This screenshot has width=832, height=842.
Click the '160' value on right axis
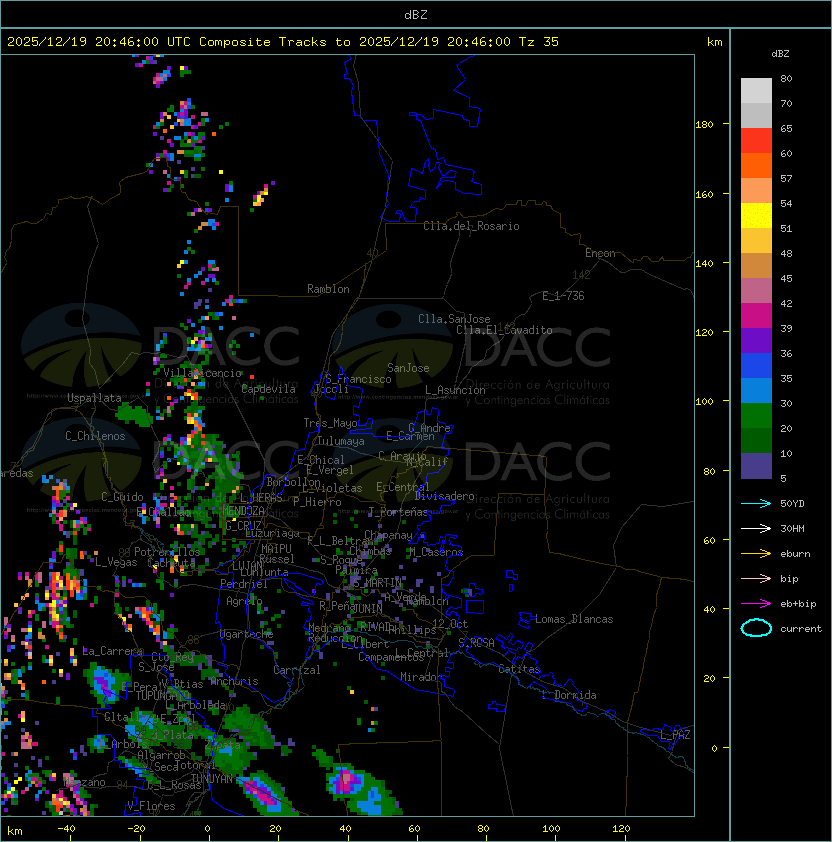(x=704, y=194)
